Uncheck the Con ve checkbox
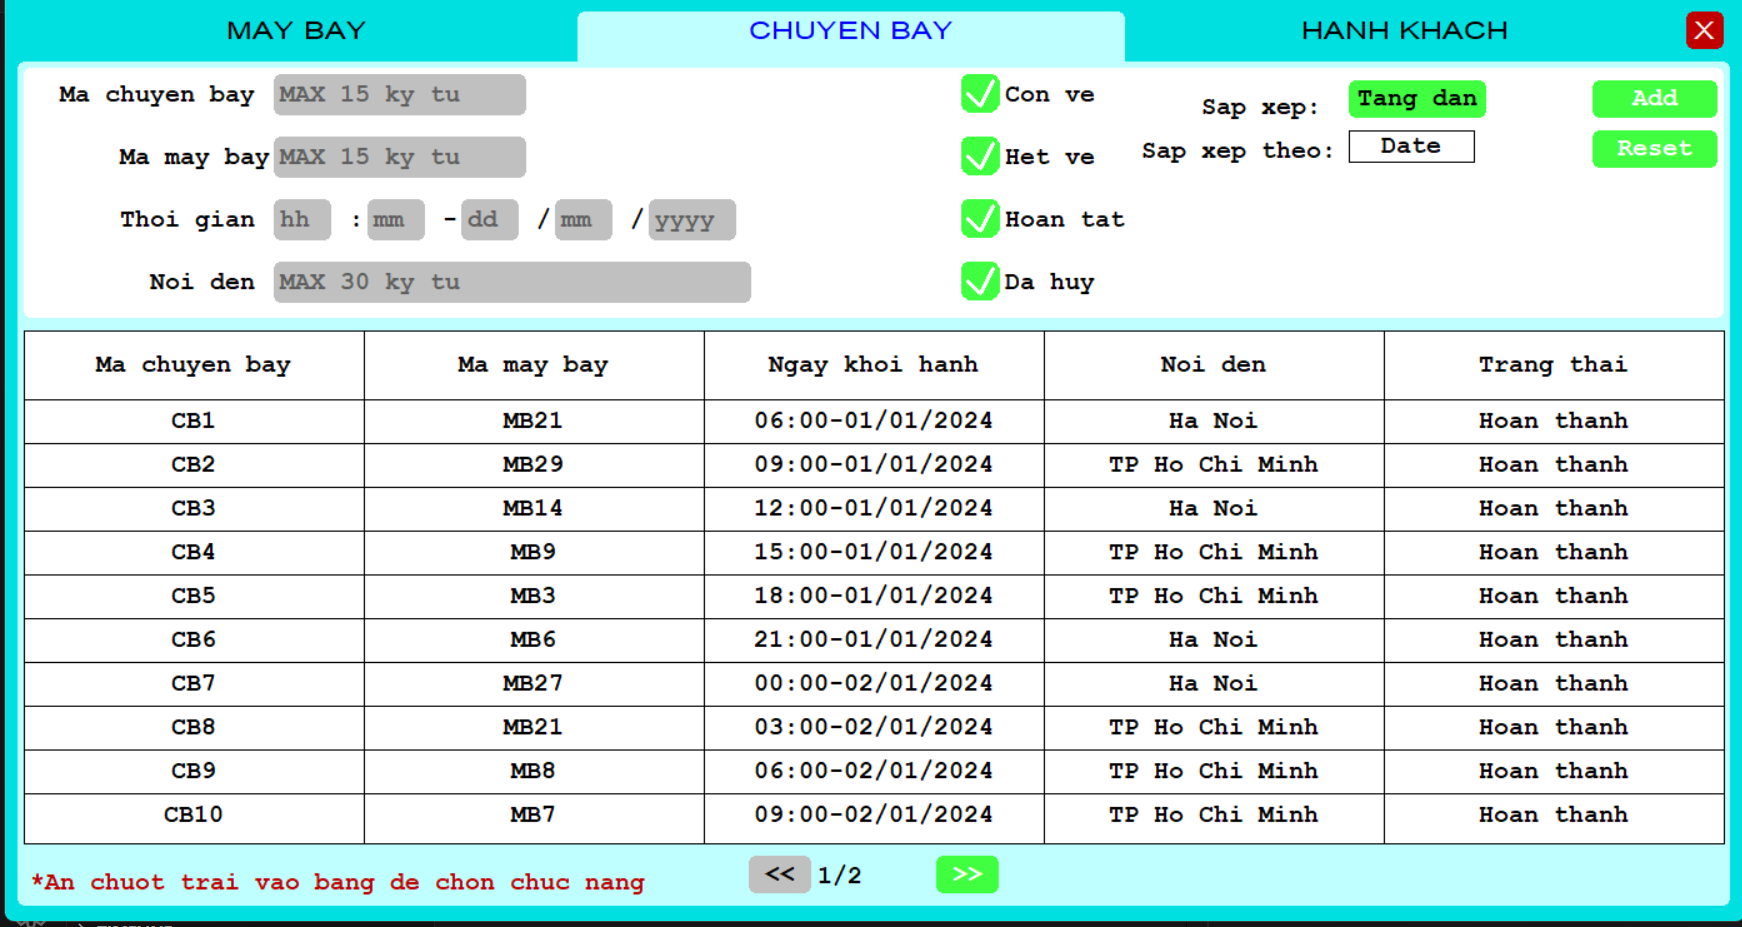The image size is (1742, 927). 980,94
